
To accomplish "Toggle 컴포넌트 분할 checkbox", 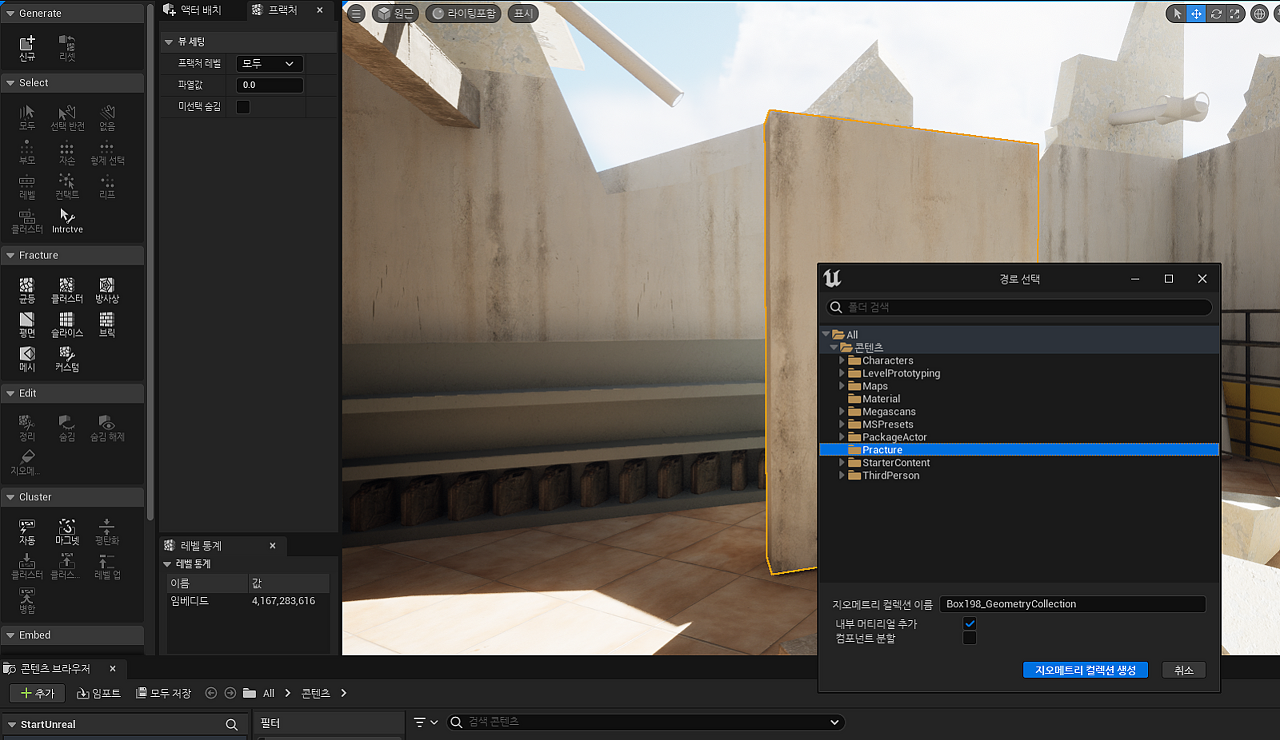I will pyautogui.click(x=969, y=638).
